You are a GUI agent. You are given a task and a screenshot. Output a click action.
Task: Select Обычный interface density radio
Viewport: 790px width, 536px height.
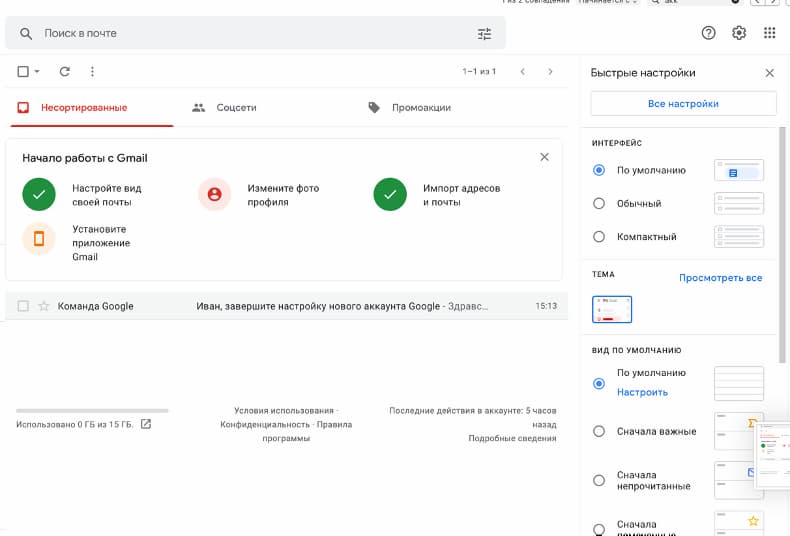pyautogui.click(x=599, y=204)
